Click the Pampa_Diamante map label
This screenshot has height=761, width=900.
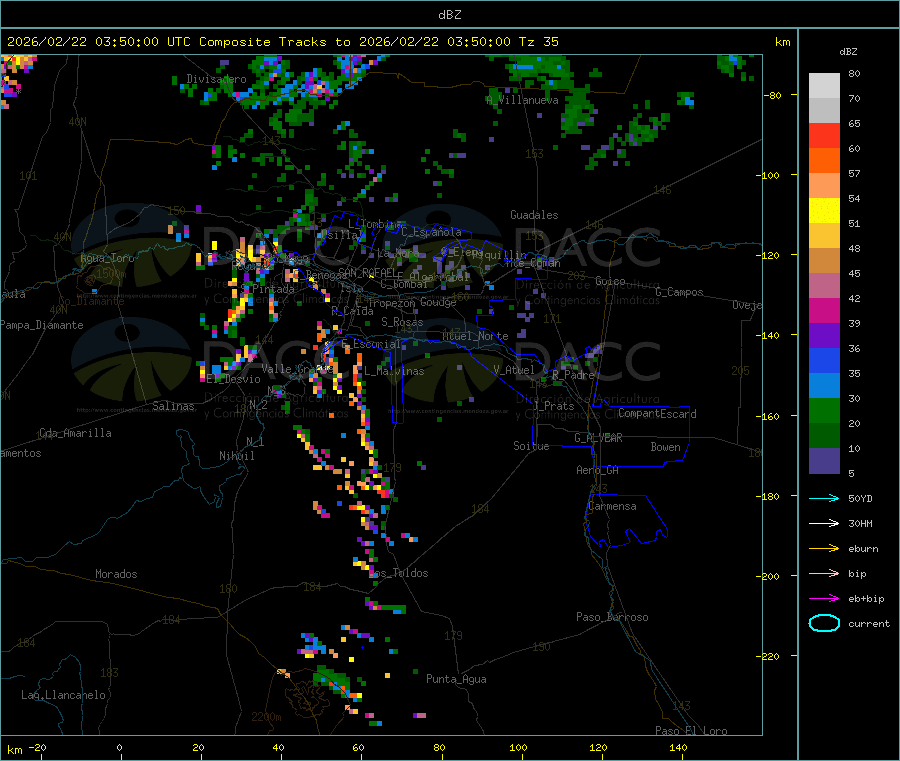[41, 325]
